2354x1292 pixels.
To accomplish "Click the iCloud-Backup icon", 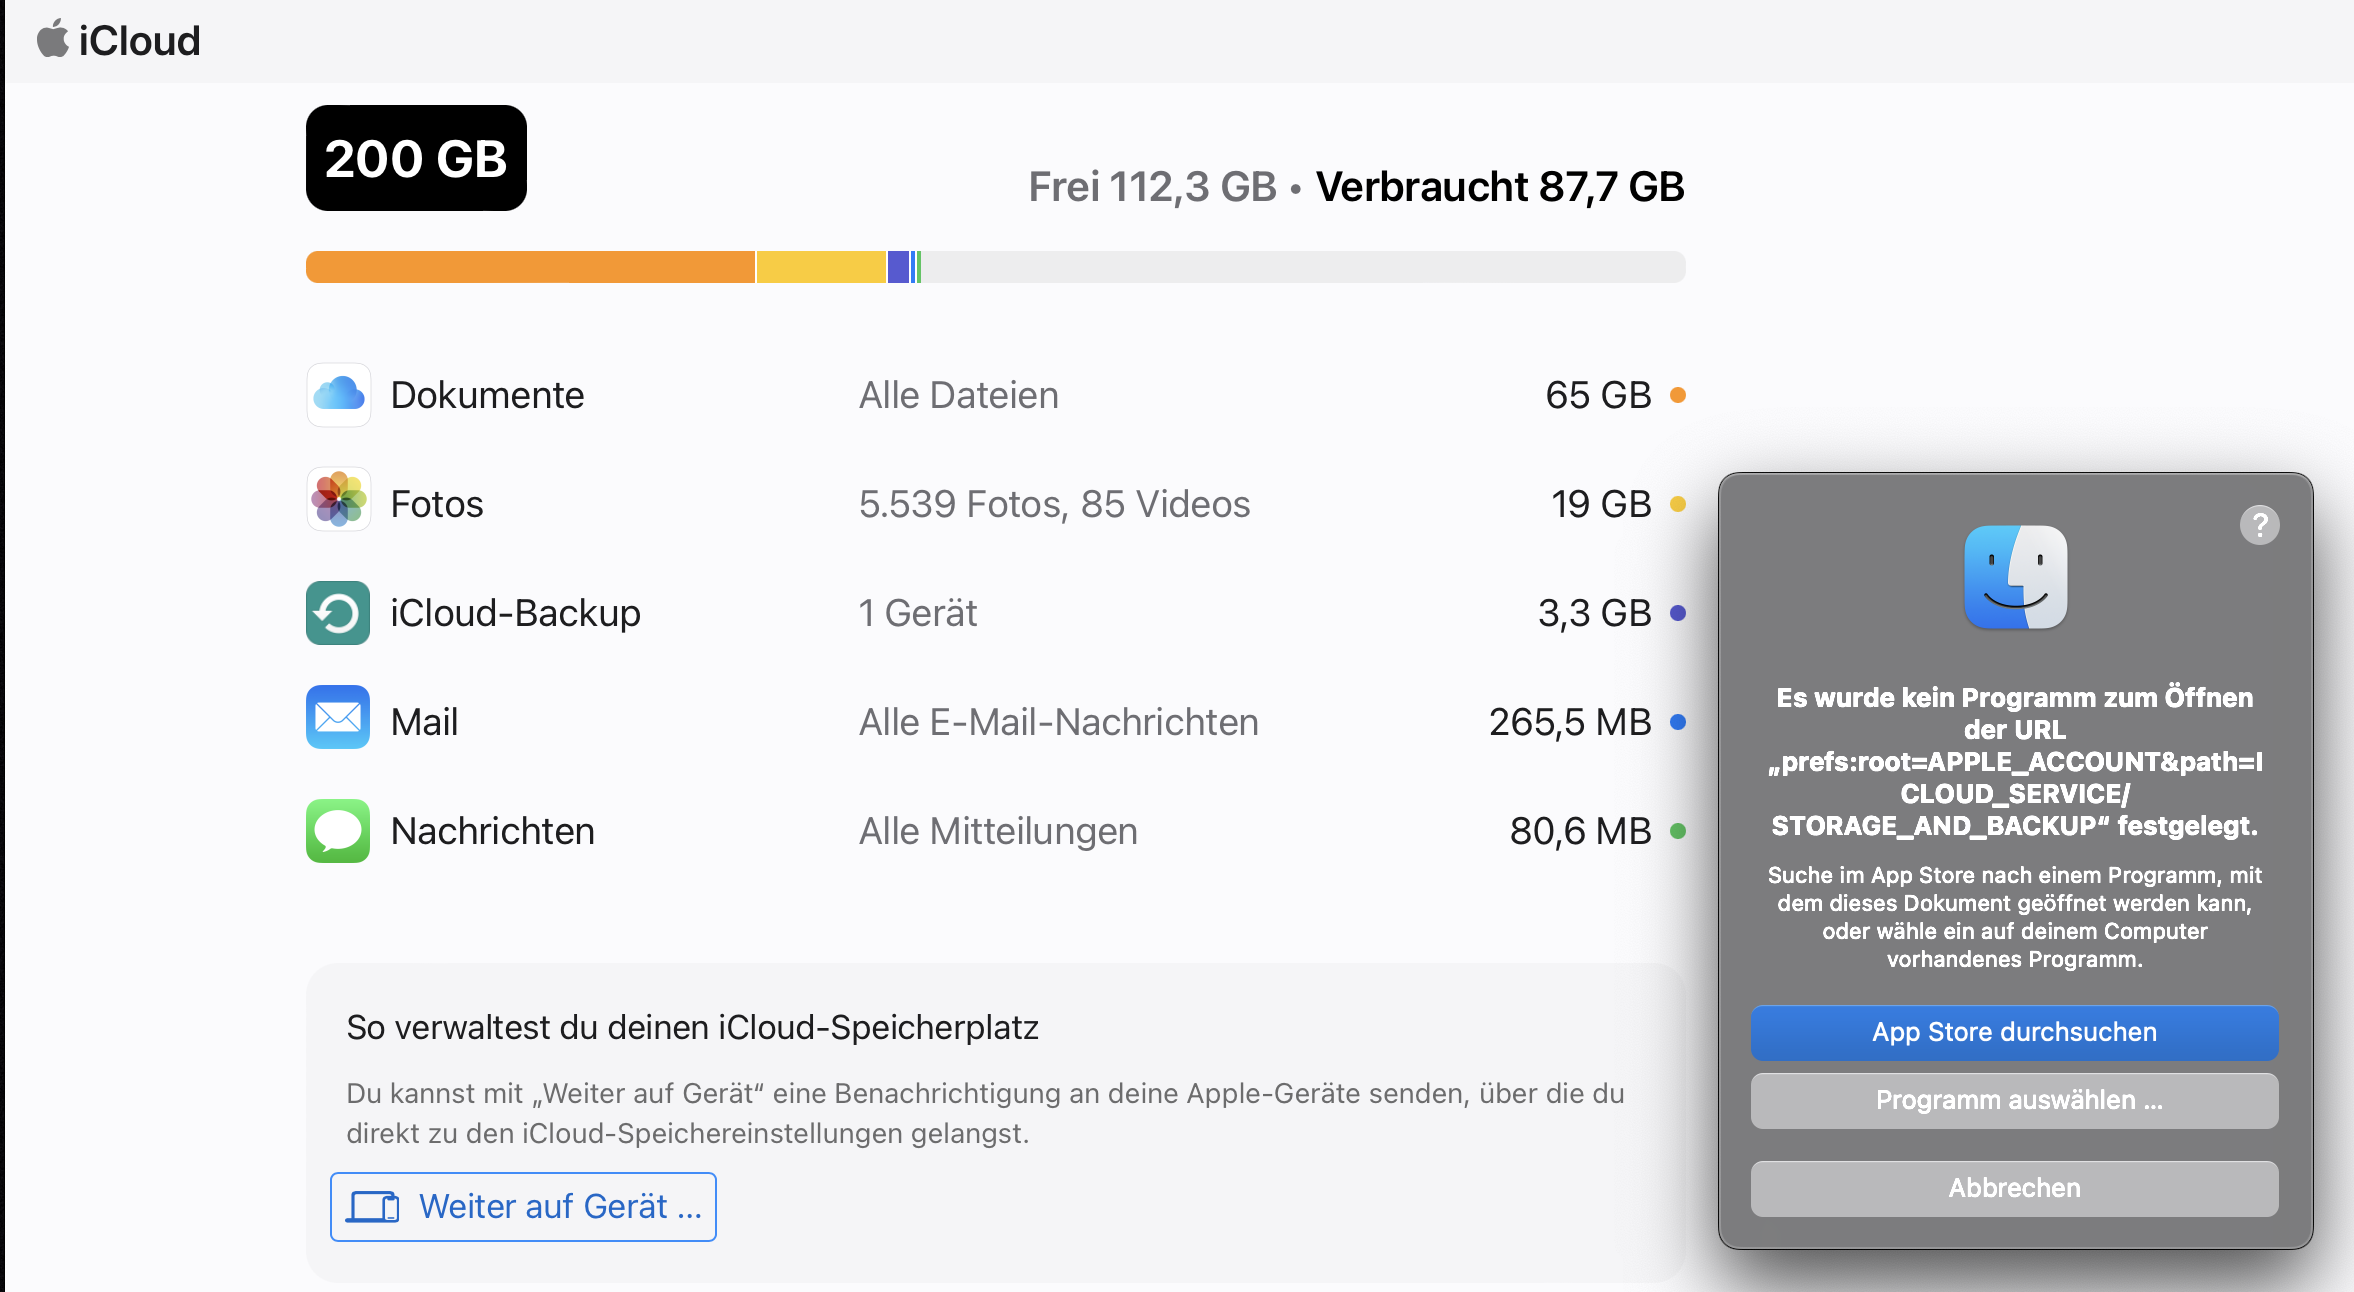I will click(338, 613).
